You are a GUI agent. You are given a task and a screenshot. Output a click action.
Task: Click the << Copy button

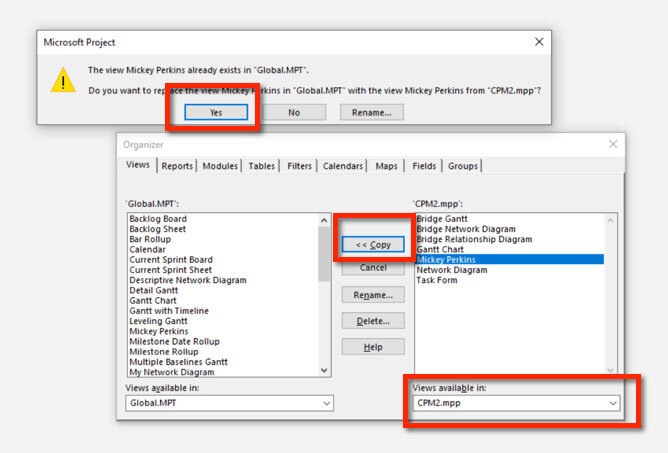(373, 245)
